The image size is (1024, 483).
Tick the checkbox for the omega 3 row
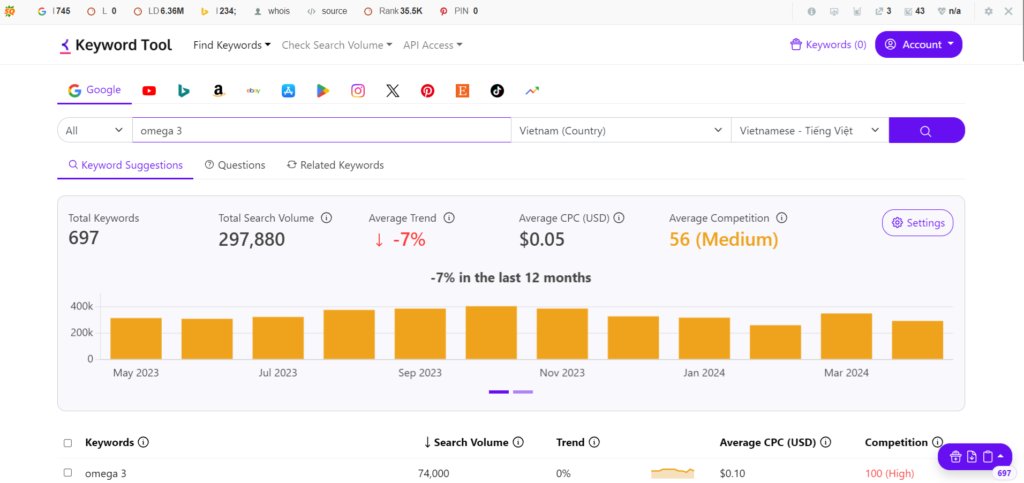coord(68,473)
